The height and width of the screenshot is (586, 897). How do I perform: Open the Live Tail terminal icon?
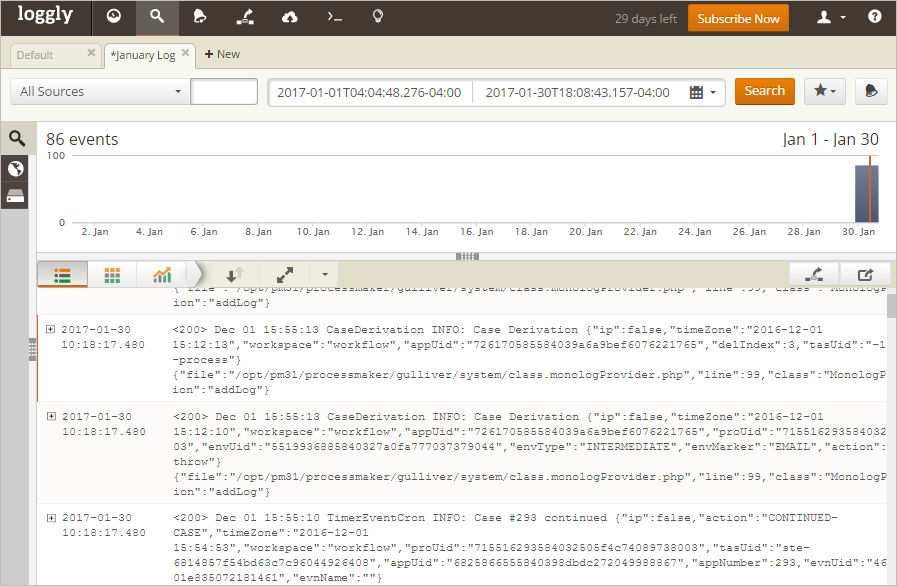[334, 18]
